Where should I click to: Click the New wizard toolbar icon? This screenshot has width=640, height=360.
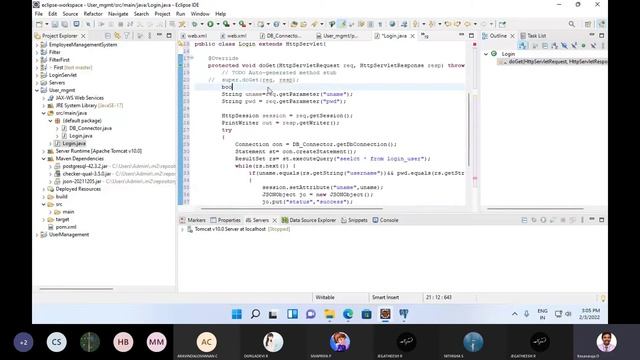click(39, 24)
